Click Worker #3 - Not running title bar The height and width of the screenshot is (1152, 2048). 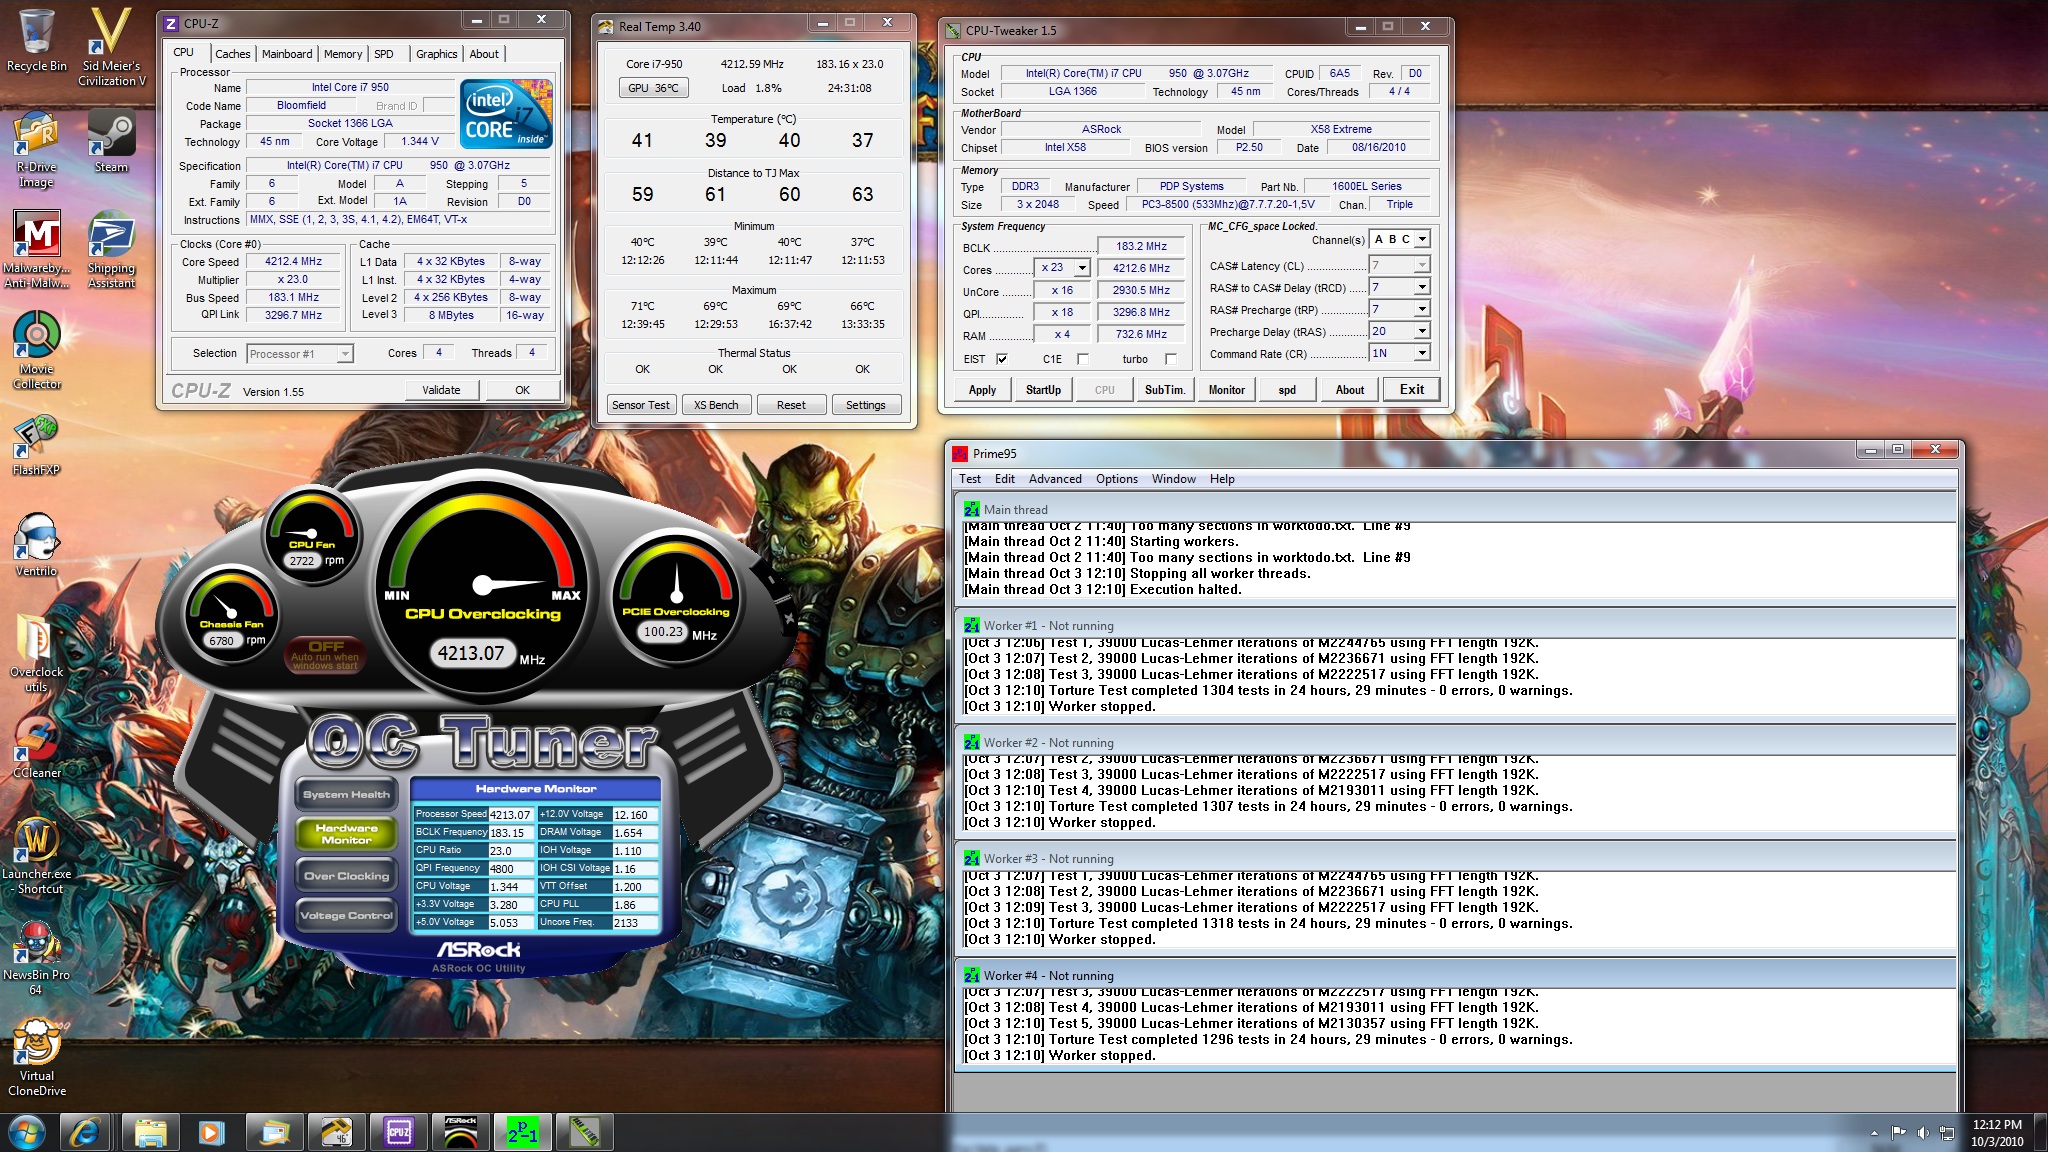(1456, 859)
